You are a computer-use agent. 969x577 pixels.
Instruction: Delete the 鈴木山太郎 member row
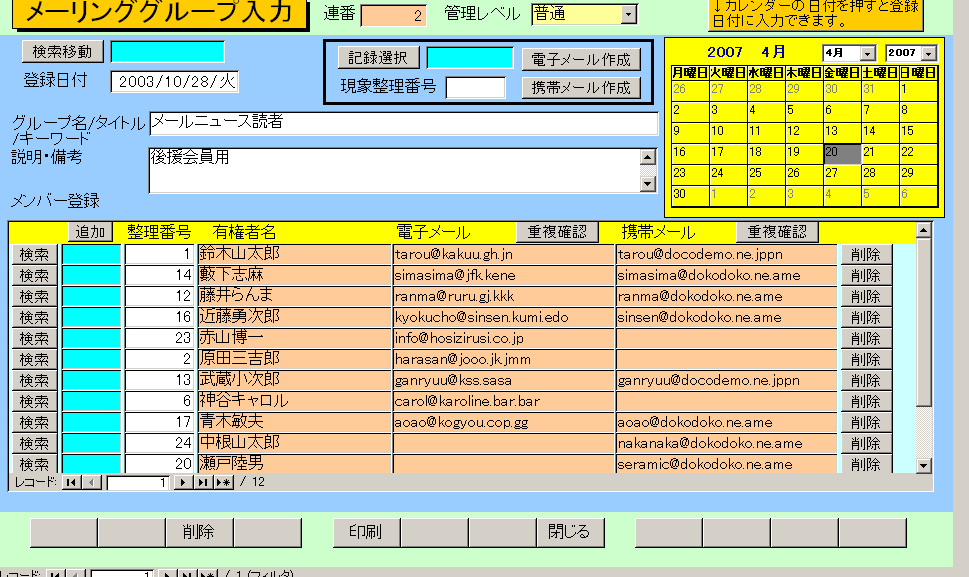pos(865,255)
